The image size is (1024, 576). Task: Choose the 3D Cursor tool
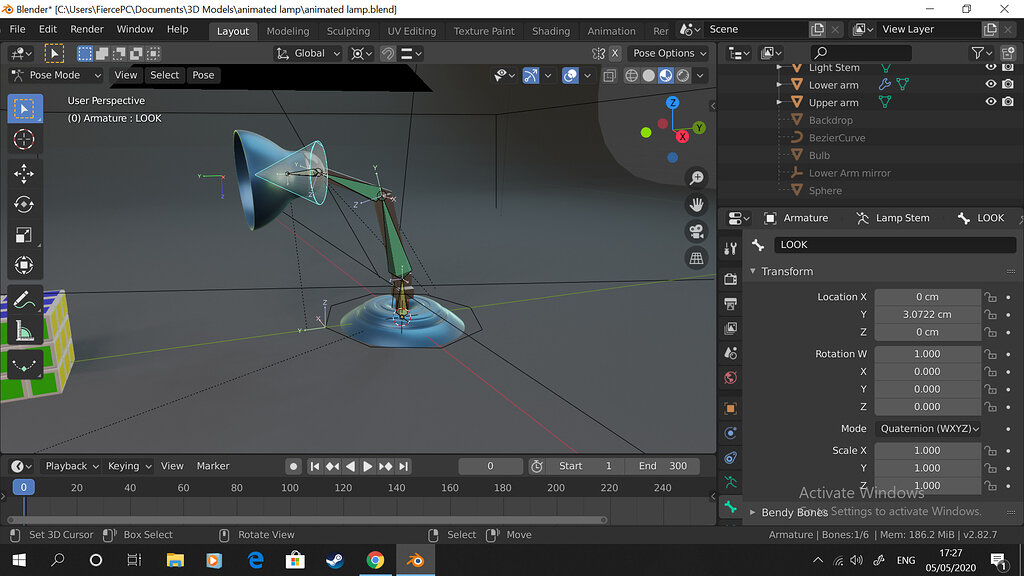click(25, 140)
